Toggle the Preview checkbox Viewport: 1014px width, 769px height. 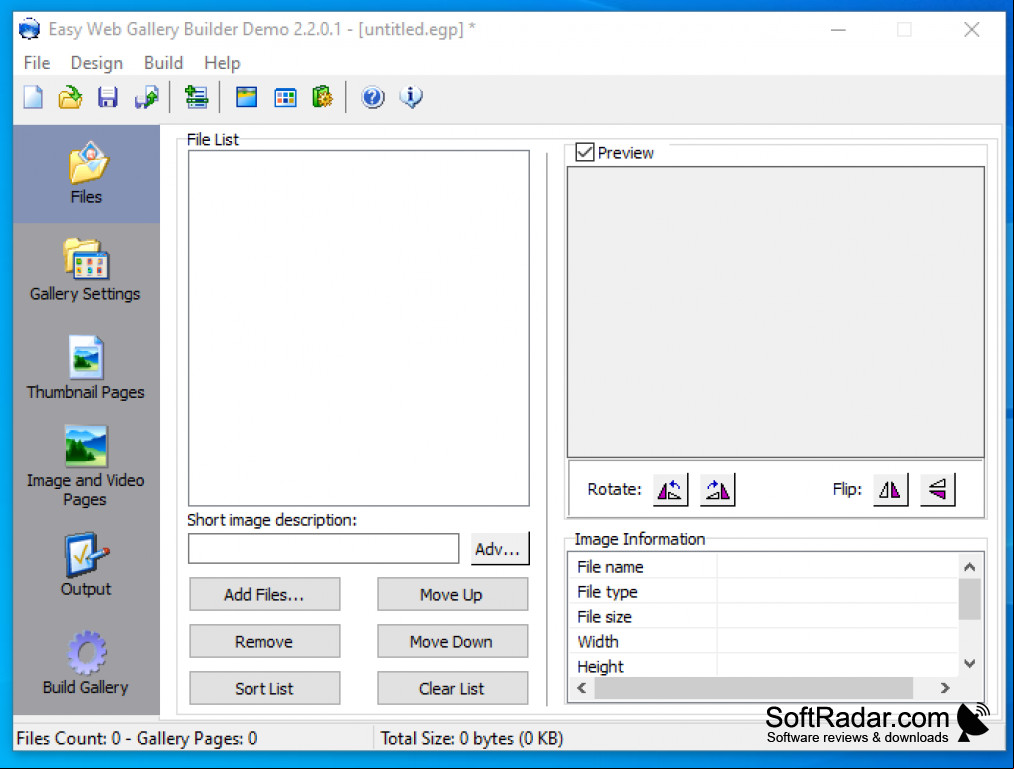tap(585, 153)
